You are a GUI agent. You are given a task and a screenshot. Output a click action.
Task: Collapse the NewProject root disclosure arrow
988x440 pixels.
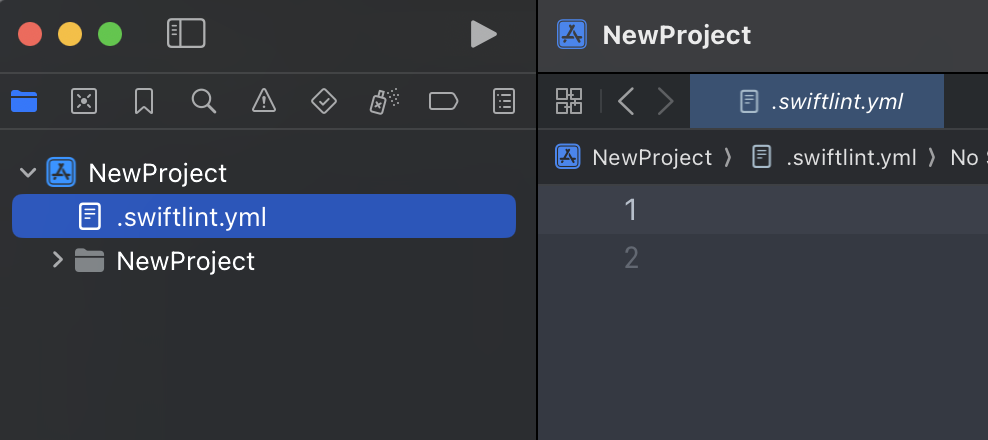[27, 173]
